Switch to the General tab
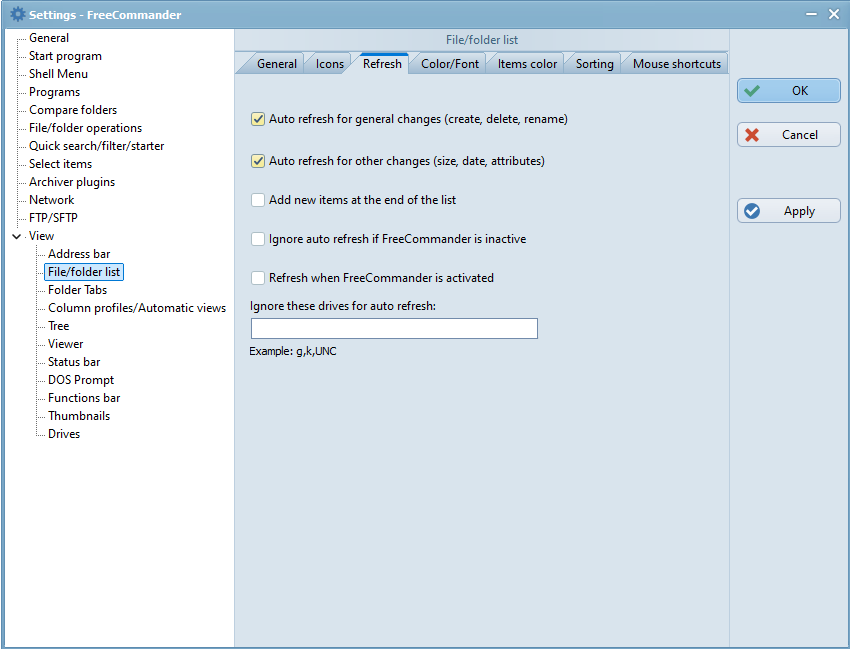 tap(276, 63)
